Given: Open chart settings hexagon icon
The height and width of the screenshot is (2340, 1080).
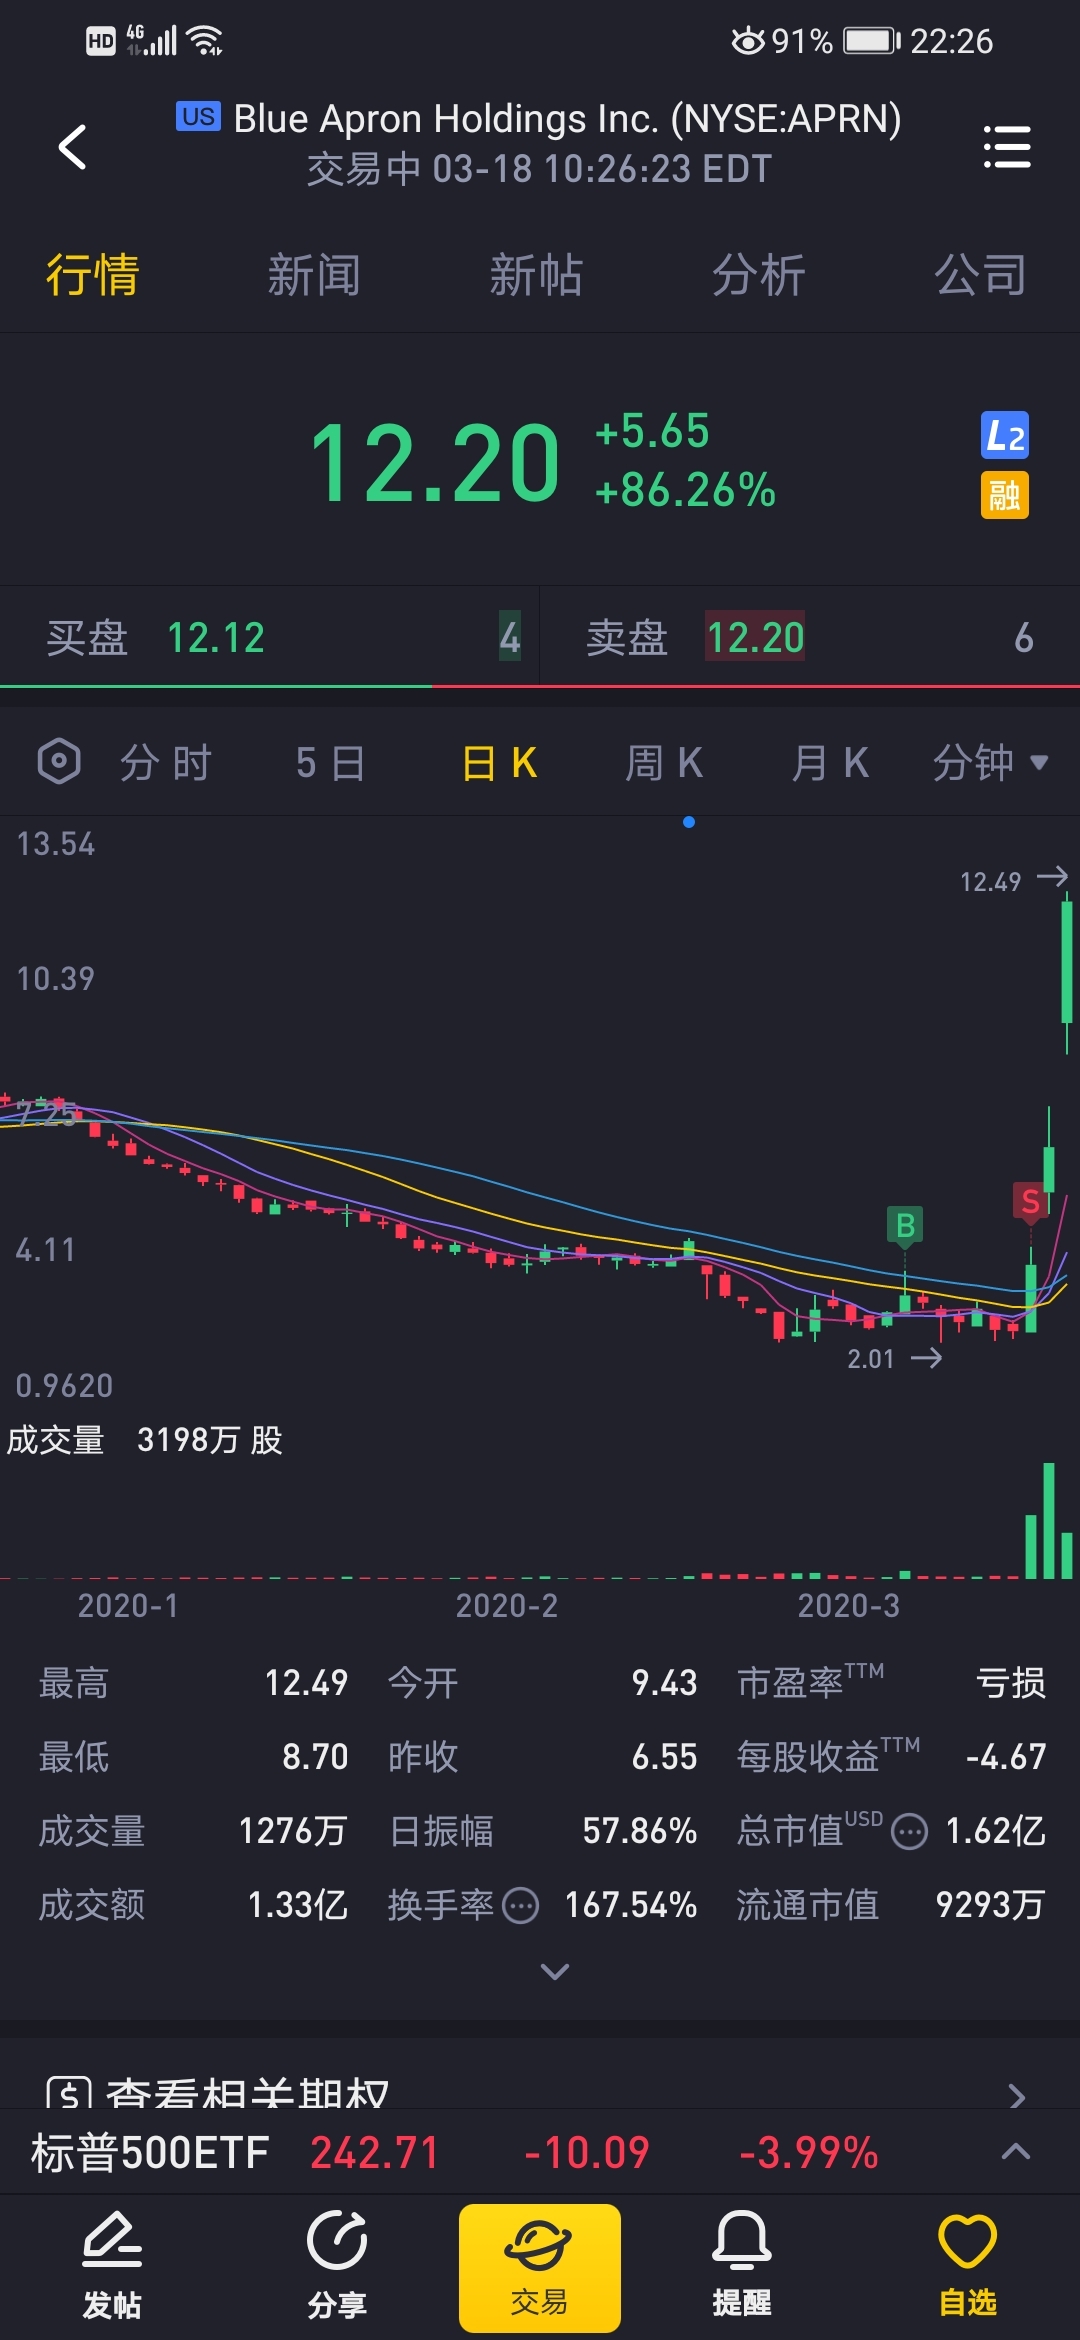Looking at the screenshot, I should click(x=59, y=762).
